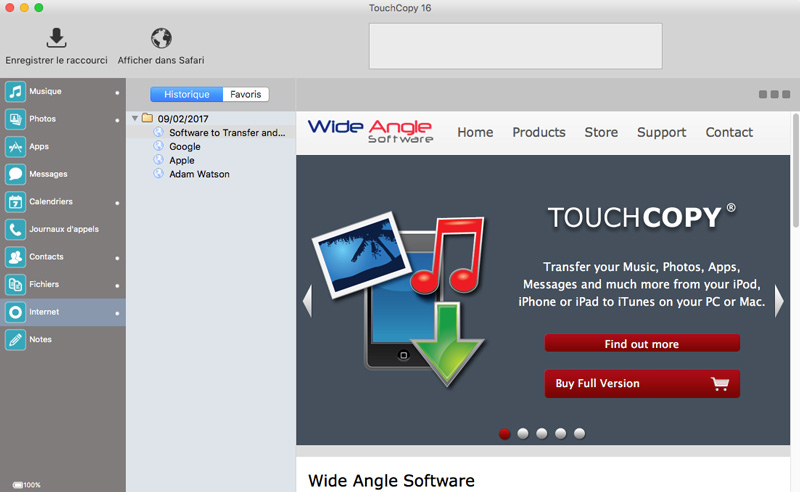Select the third carousel dot
The width and height of the screenshot is (800, 492).
point(542,434)
